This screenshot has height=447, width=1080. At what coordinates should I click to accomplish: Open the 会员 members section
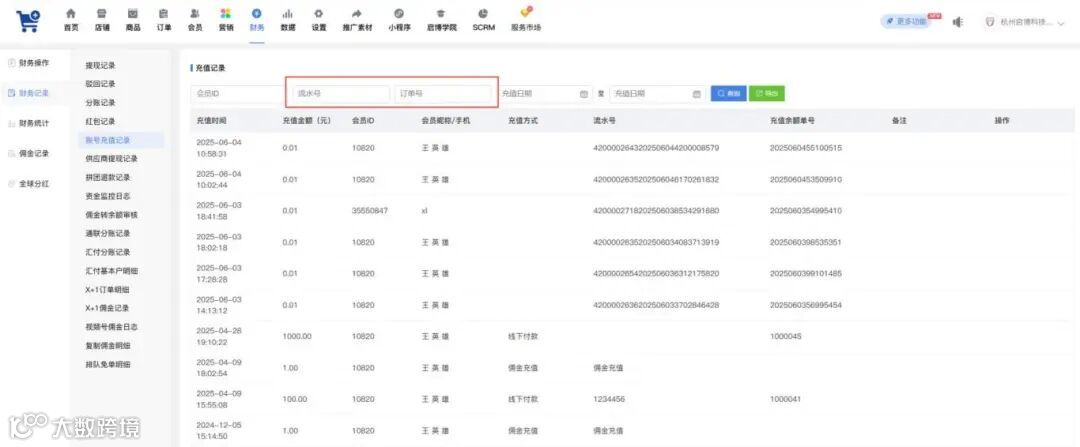[195, 20]
